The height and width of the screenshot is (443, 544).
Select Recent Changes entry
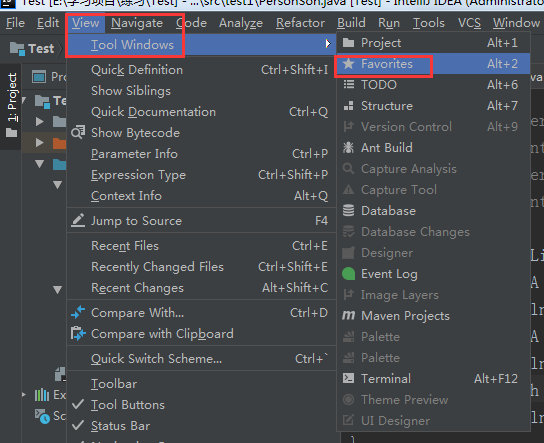pyautogui.click(x=201, y=288)
